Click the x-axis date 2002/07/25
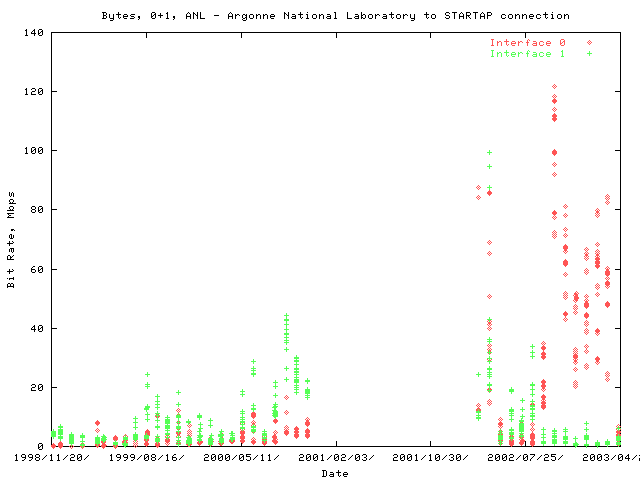640x480 pixels. pos(525,458)
